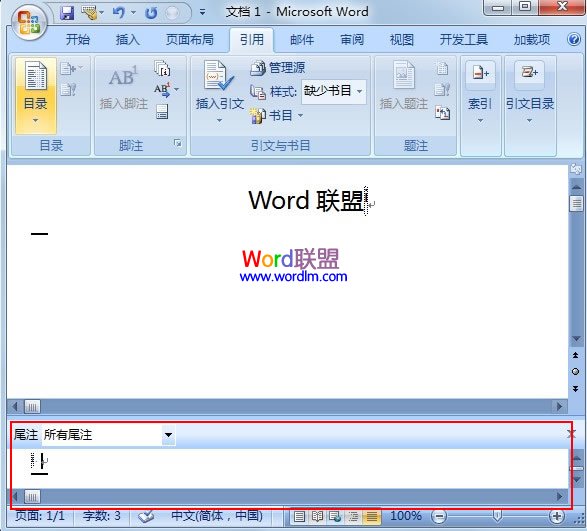
Task: Open the 目录 table of contents menu
Action: [x=36, y=96]
